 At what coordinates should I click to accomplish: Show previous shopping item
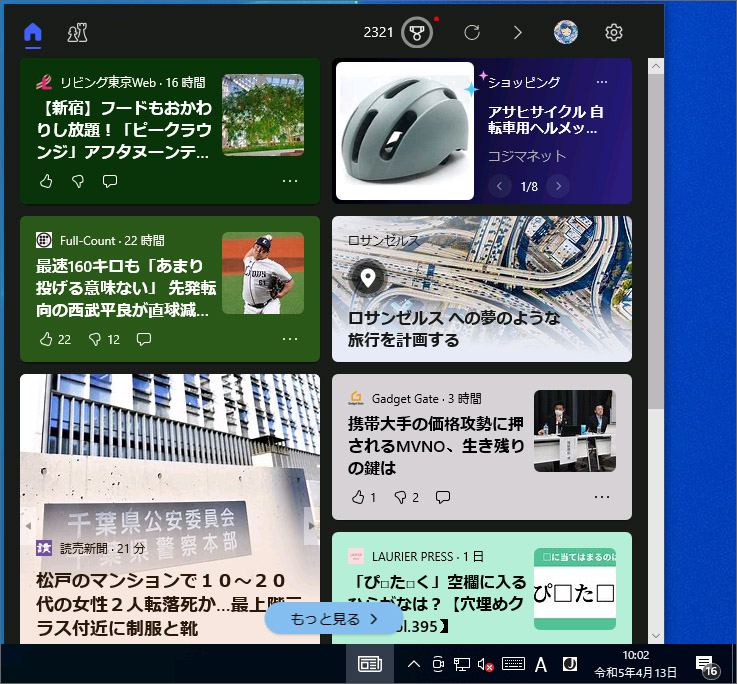(500, 186)
